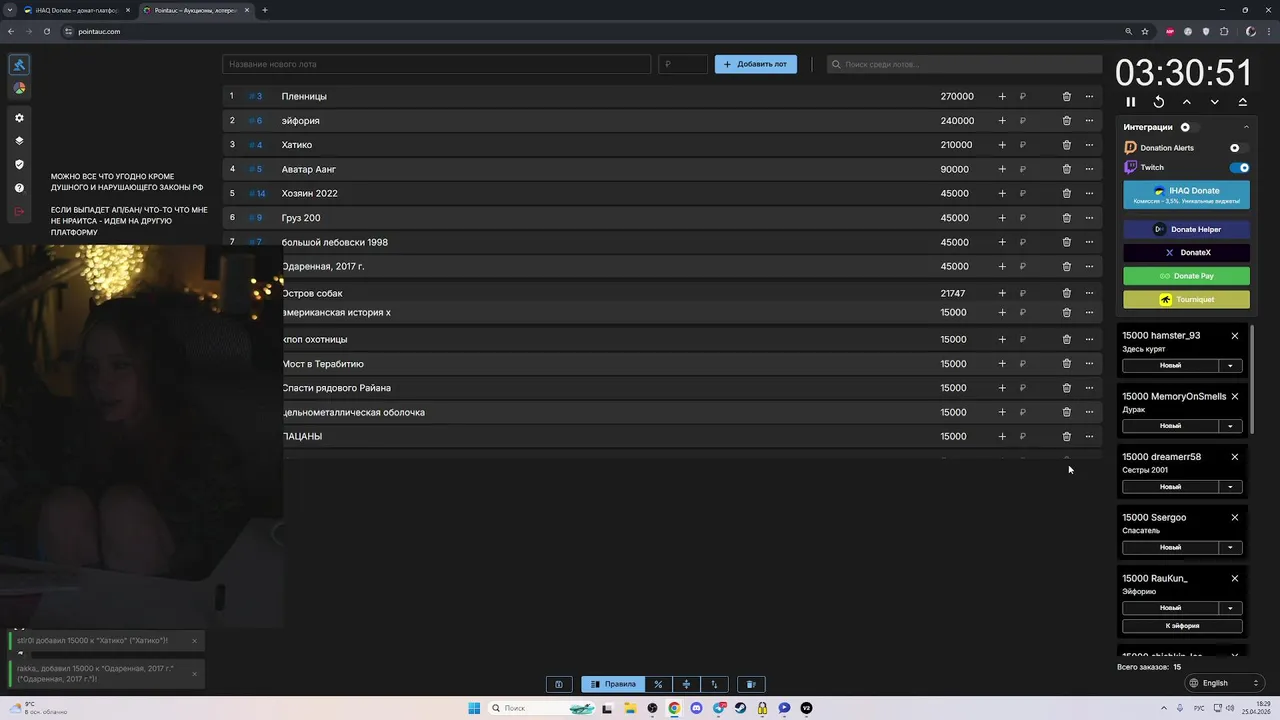Open more options for Пленницы lot
Image resolution: width=1280 pixels, height=720 pixels.
coord(1089,97)
